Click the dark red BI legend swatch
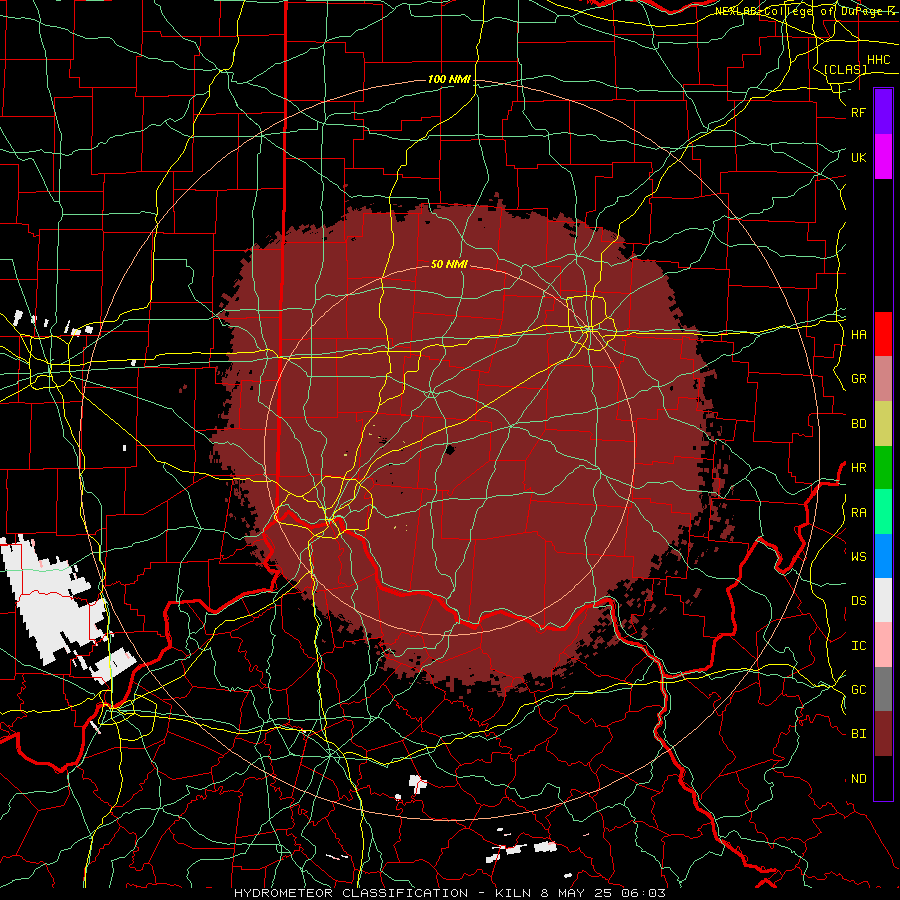The width and height of the screenshot is (900, 900). 883,734
